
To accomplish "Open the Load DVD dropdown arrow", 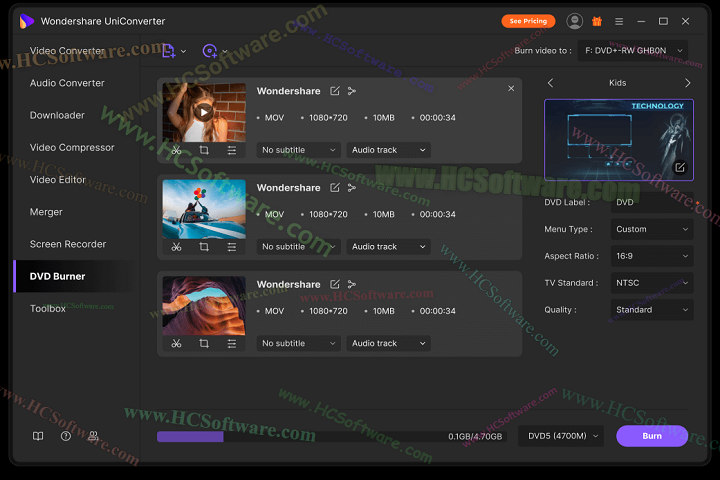I will click(x=225, y=51).
